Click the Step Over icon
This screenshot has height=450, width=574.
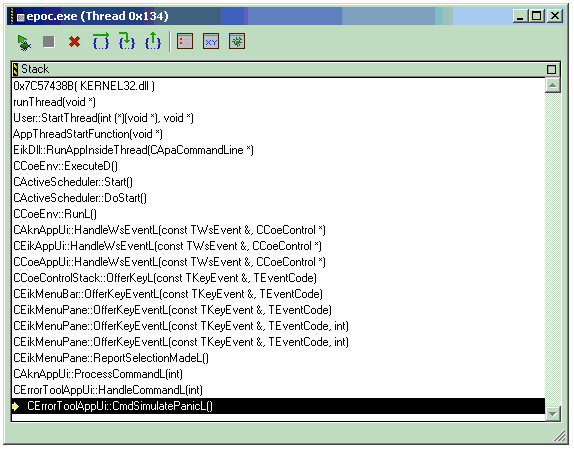(101, 41)
